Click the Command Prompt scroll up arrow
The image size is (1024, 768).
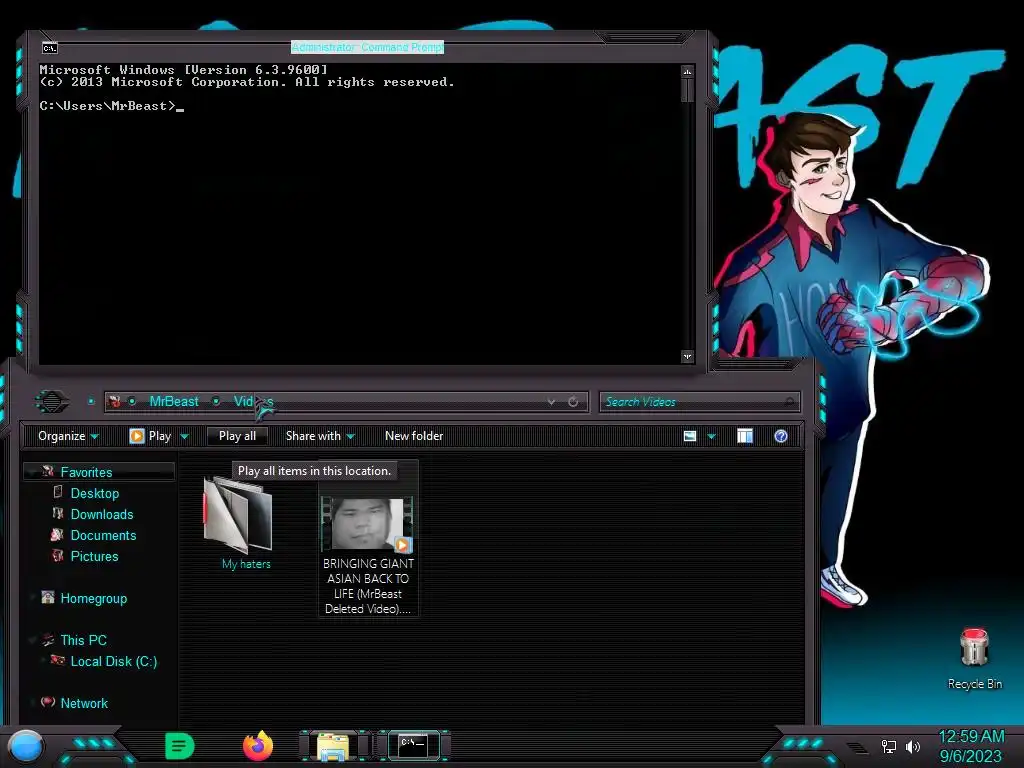click(x=687, y=71)
